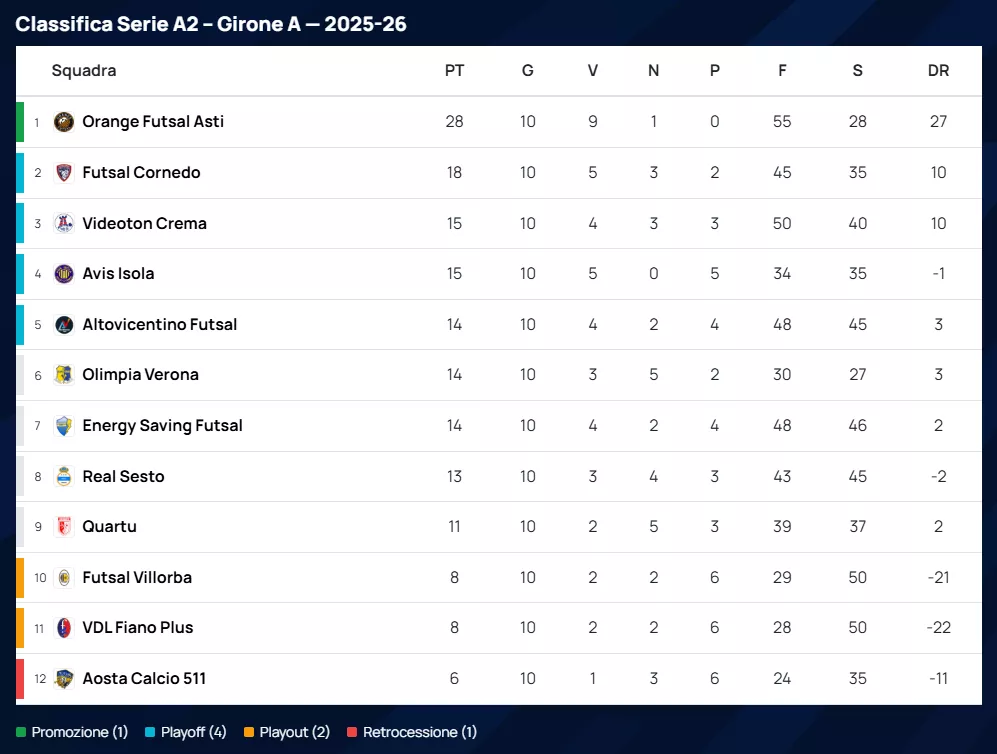Click the Quartu red shield logo
The image size is (997, 754).
pos(64,527)
